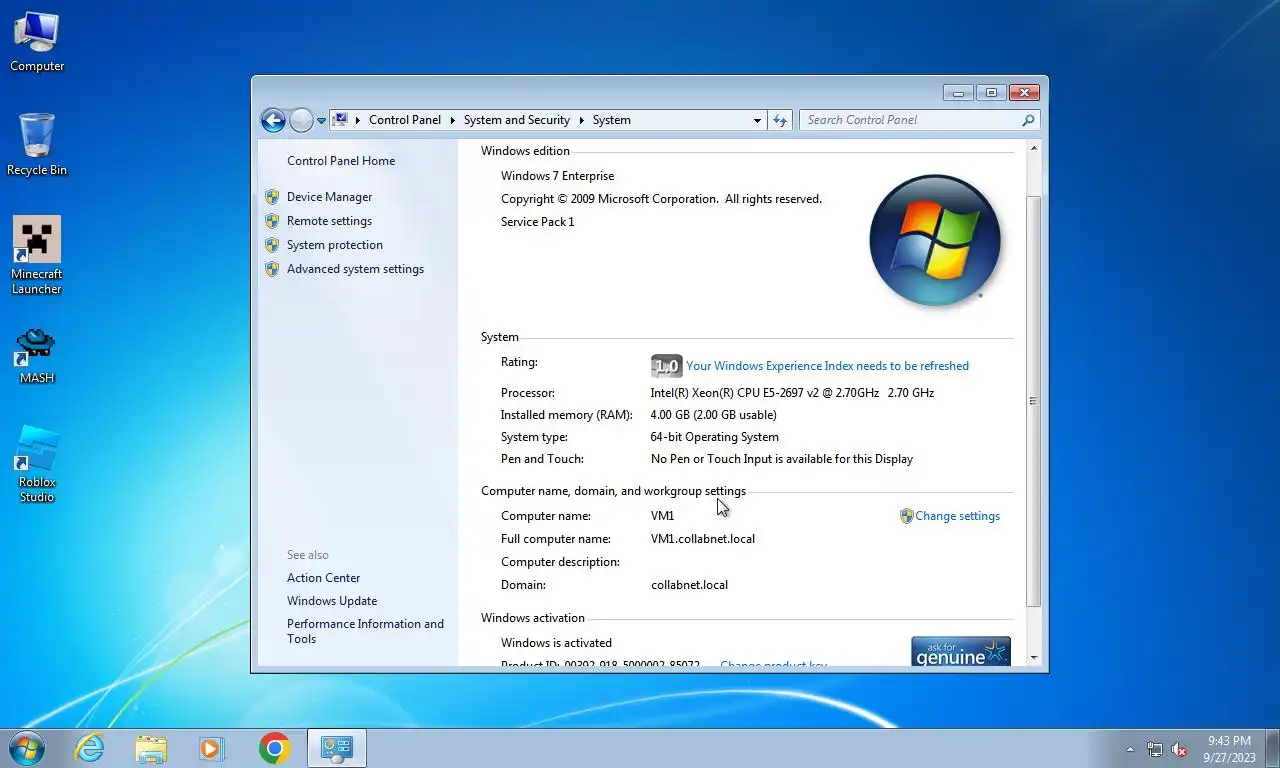Open Control Panel Home
Viewport: 1280px width, 768px height.
(x=341, y=161)
